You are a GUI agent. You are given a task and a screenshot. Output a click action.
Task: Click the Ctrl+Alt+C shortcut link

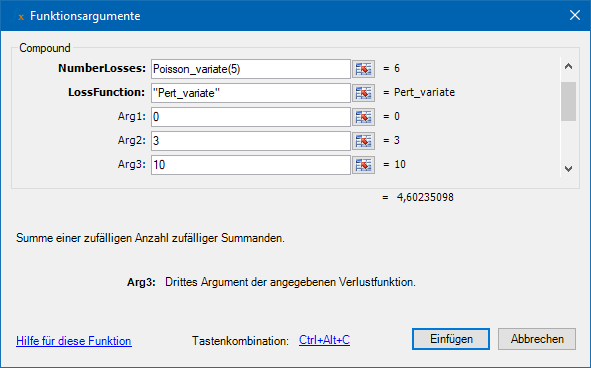[x=324, y=340]
